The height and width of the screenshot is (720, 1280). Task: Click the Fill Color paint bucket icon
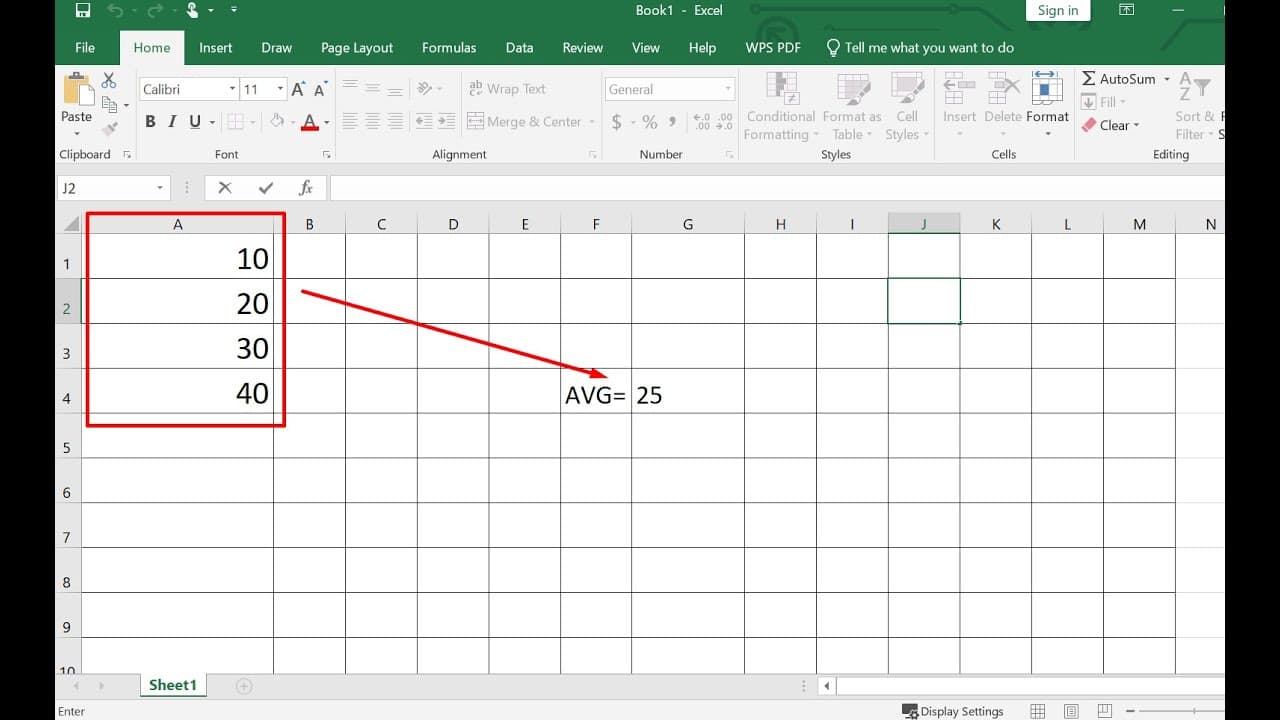(x=279, y=122)
